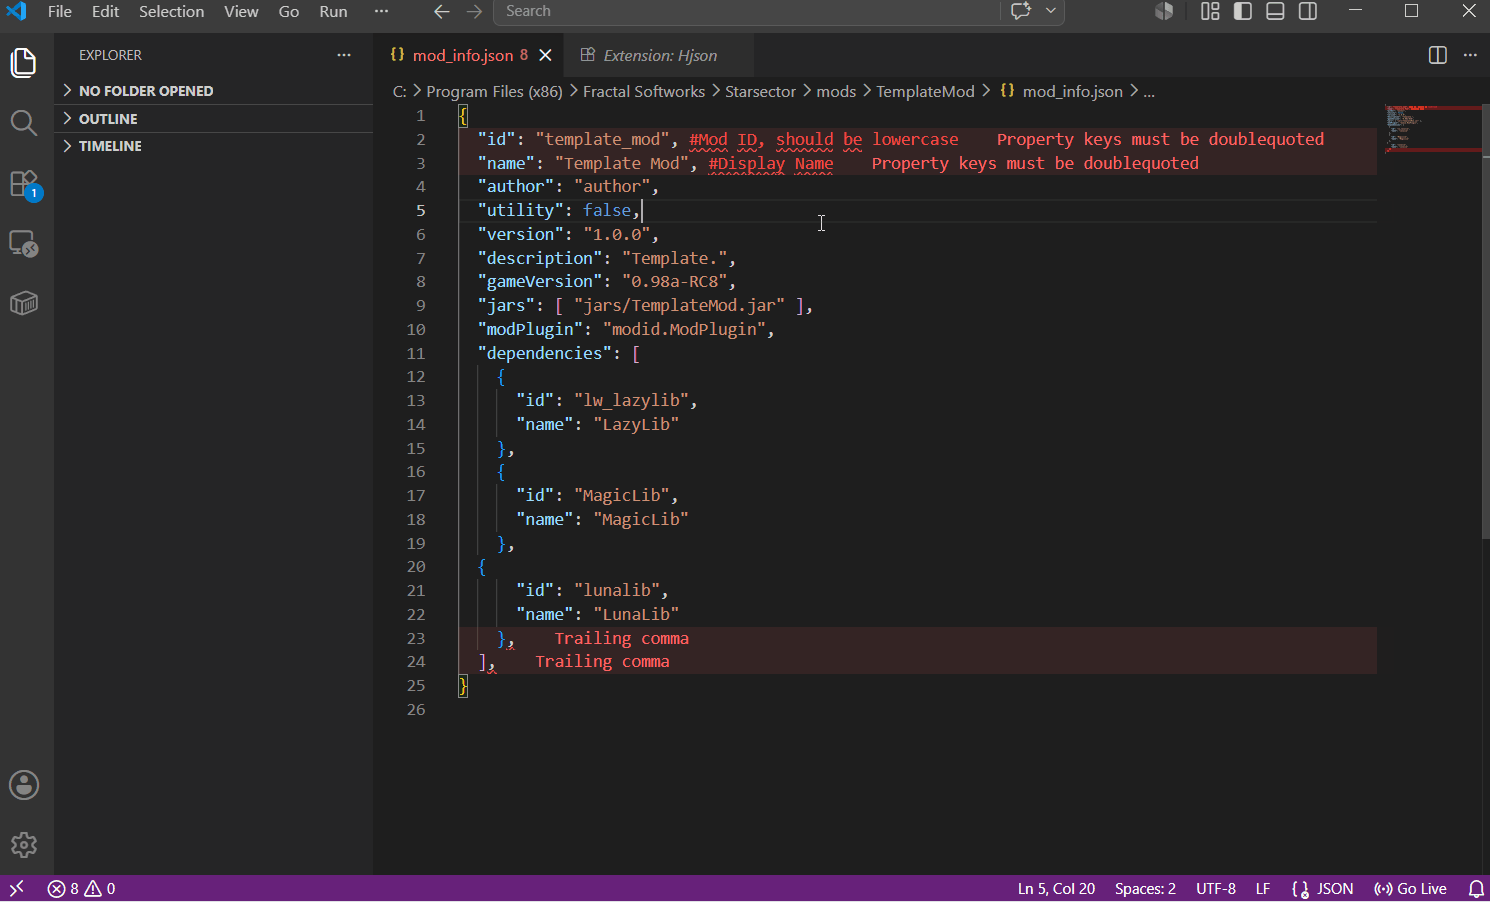
Task: Open the Selection menu
Action: (171, 11)
